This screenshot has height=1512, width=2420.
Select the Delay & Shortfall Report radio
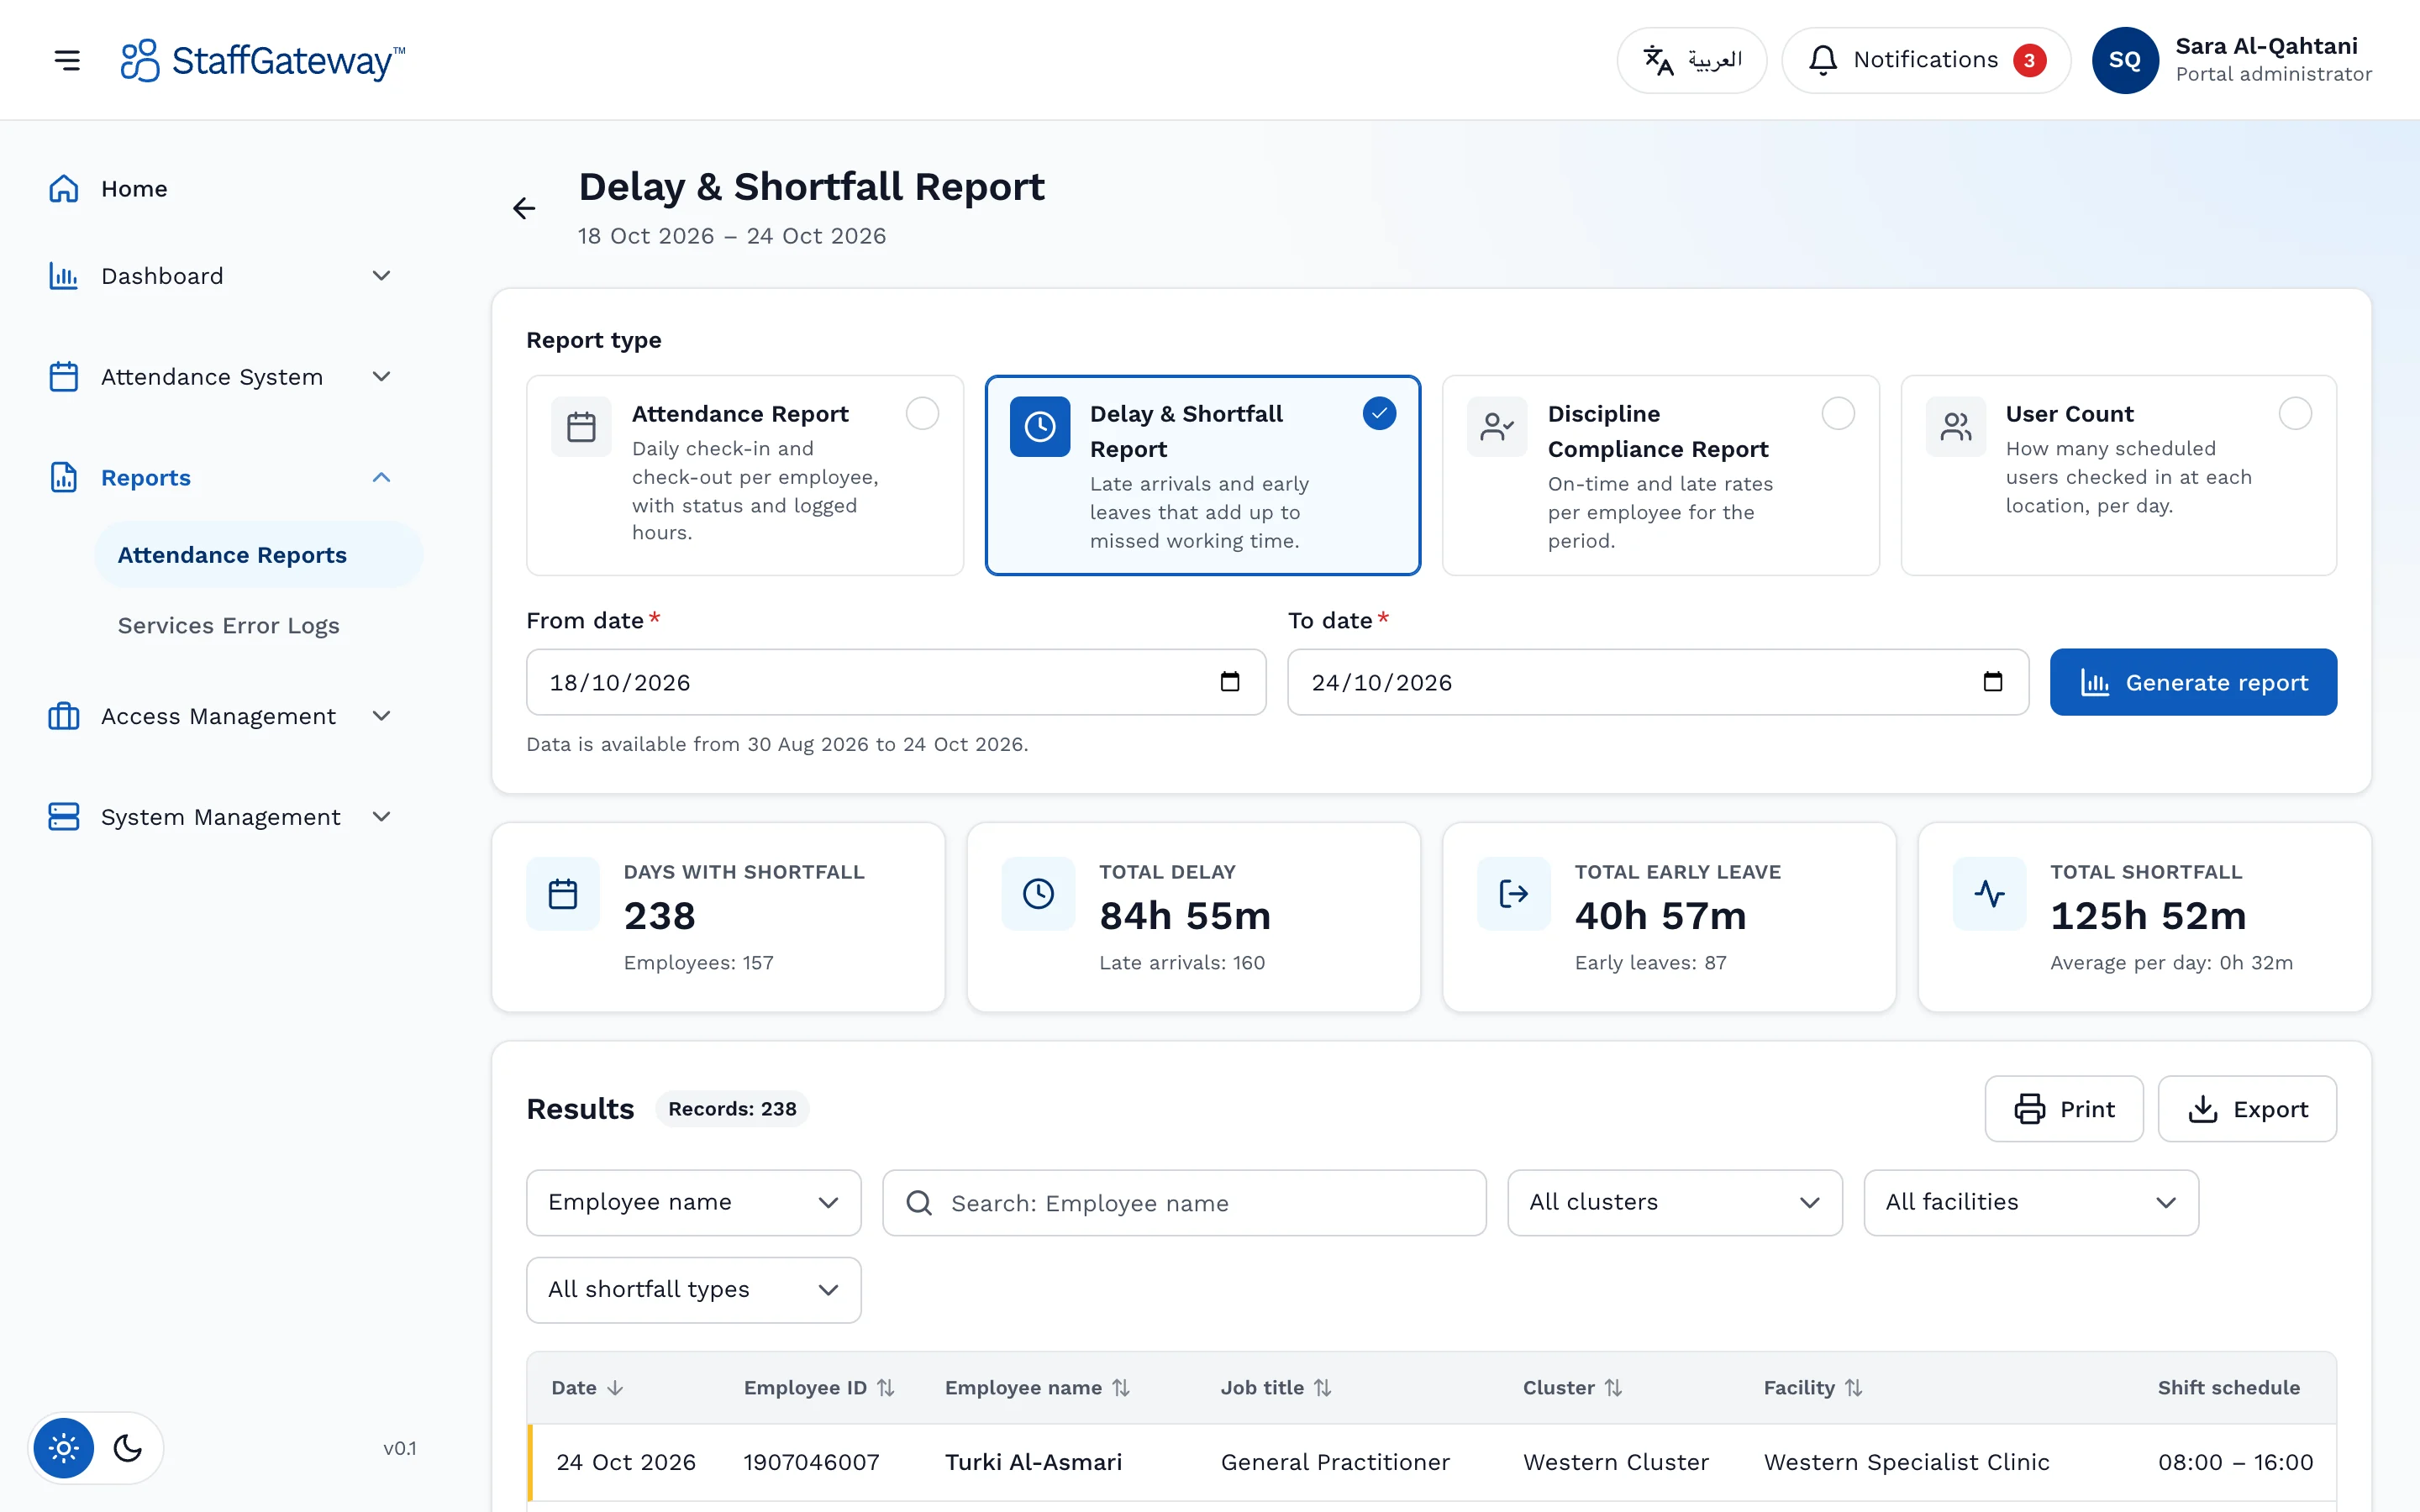coord(1379,413)
